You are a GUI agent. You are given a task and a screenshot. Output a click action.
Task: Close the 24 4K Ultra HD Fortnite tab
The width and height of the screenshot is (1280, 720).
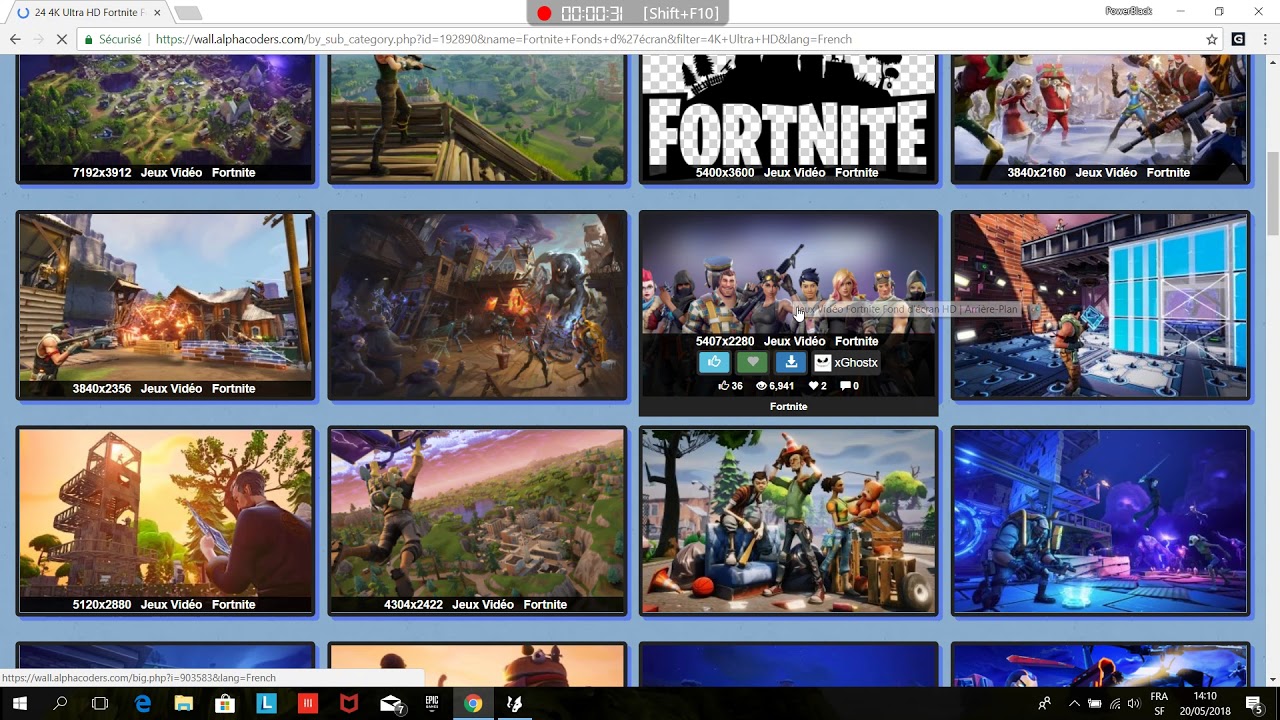[x=157, y=12]
